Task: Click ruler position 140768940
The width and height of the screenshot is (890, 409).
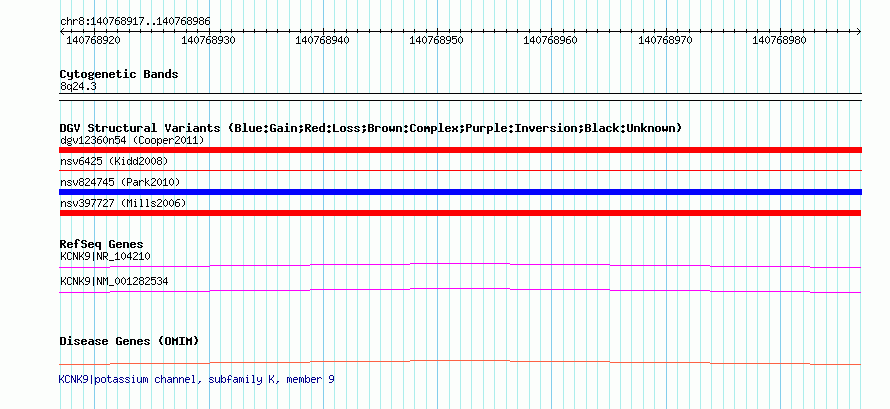Action: 322,40
